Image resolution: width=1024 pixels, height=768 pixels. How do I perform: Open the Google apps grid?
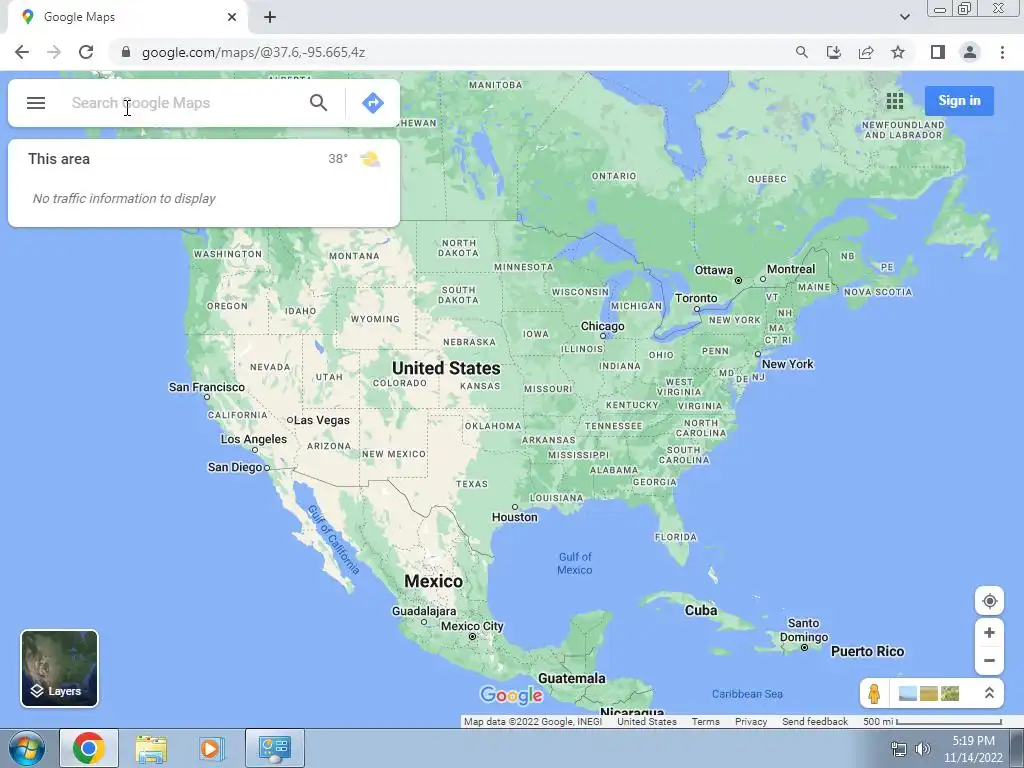click(x=895, y=101)
